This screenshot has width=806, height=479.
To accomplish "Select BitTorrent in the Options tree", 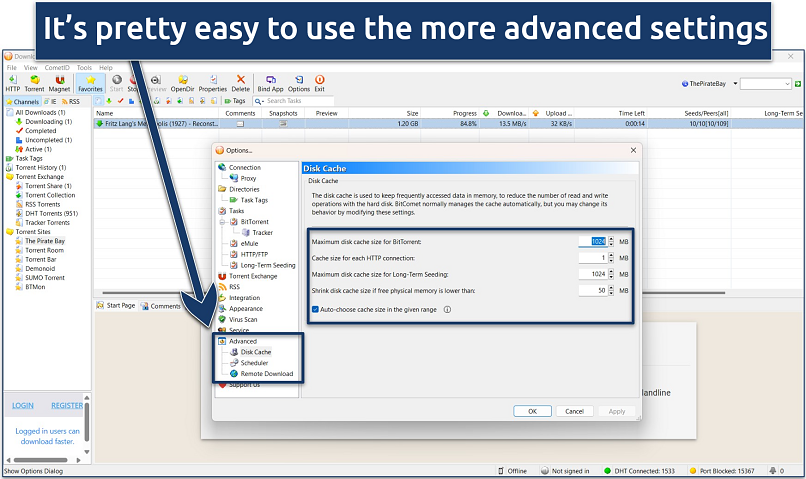I will (x=254, y=222).
